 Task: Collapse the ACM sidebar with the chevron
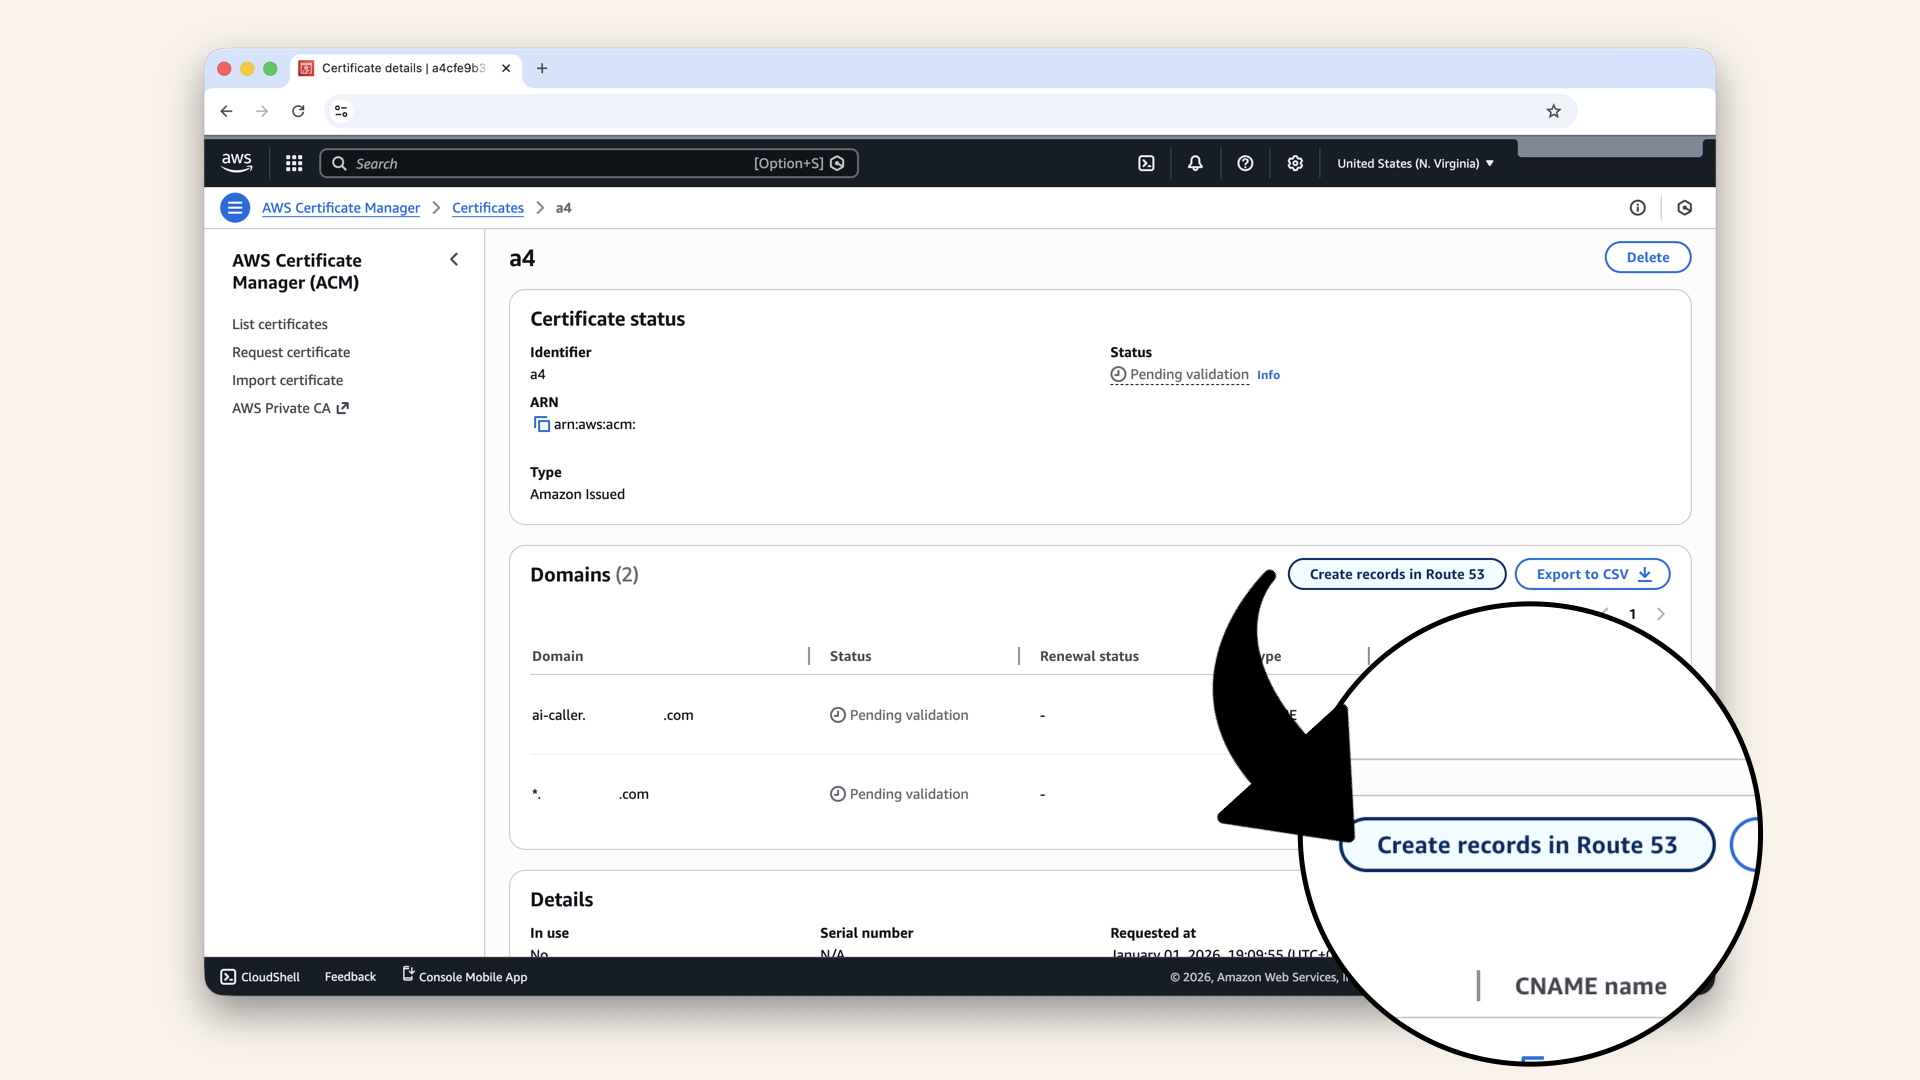(x=454, y=260)
